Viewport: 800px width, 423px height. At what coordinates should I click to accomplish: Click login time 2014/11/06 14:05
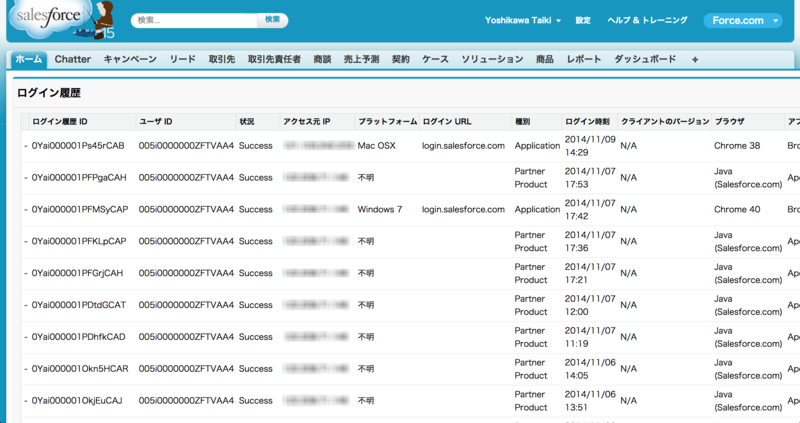(x=590, y=368)
